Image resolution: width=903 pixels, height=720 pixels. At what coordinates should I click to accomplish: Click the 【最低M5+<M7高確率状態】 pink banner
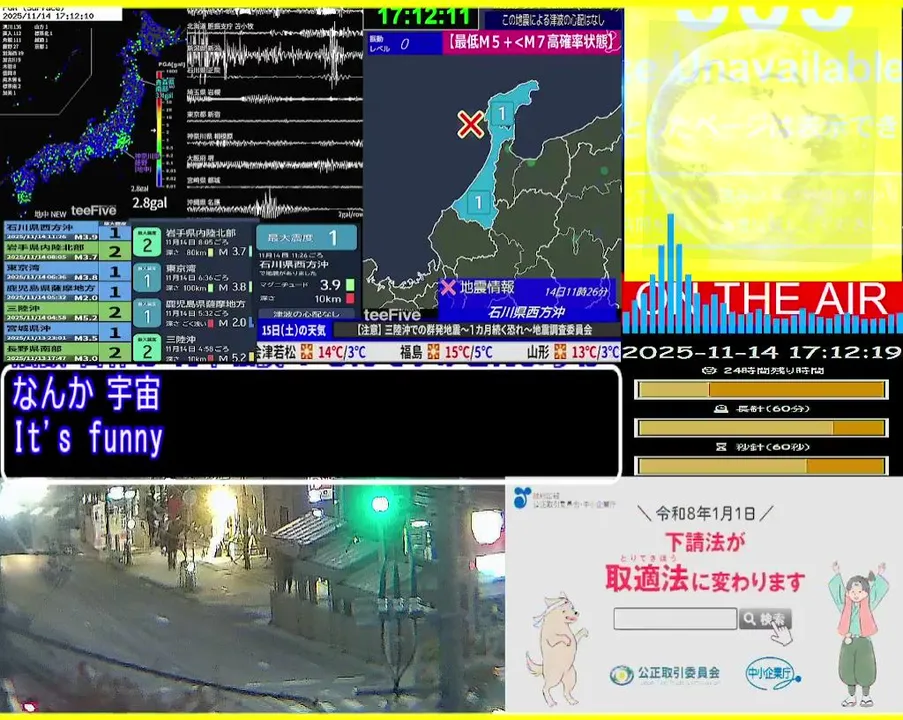click(532, 42)
